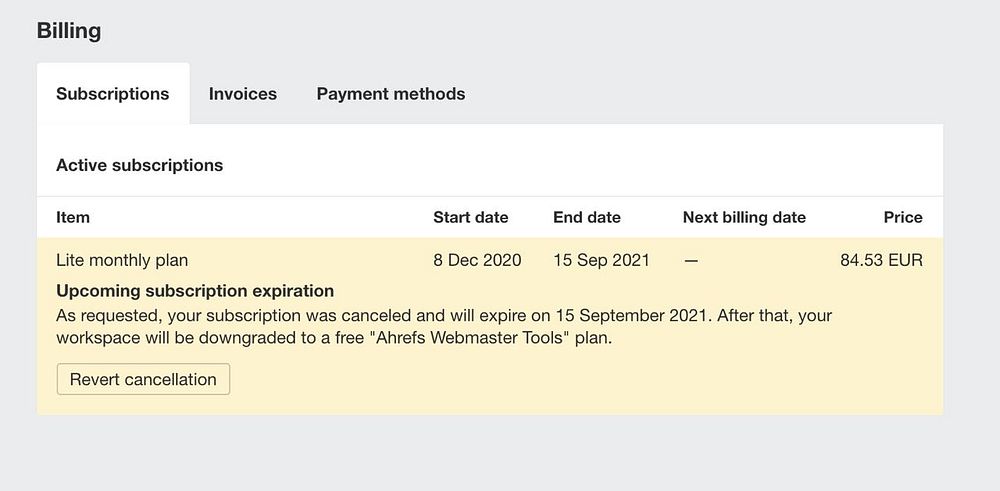Click the Upcoming subscription expiration heading
This screenshot has width=1000, height=491.
(x=195, y=291)
